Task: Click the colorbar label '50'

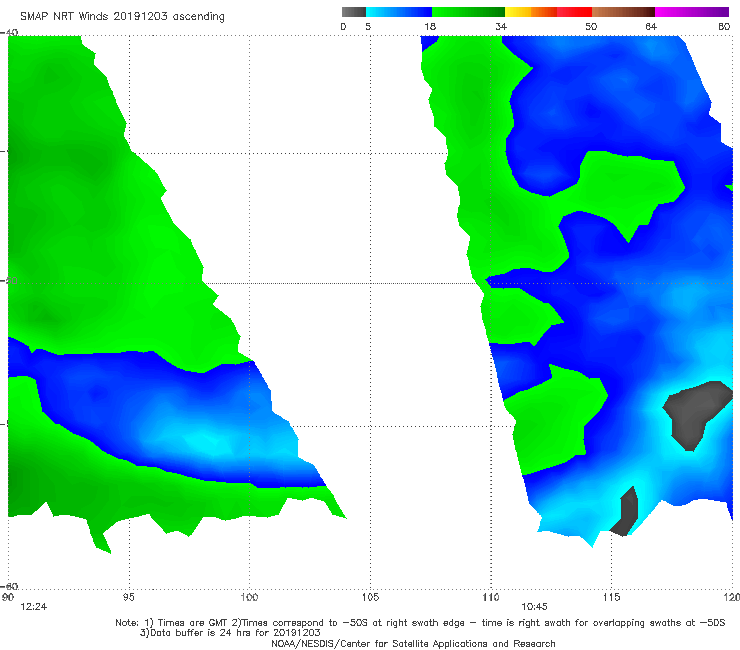Action: 591,27
